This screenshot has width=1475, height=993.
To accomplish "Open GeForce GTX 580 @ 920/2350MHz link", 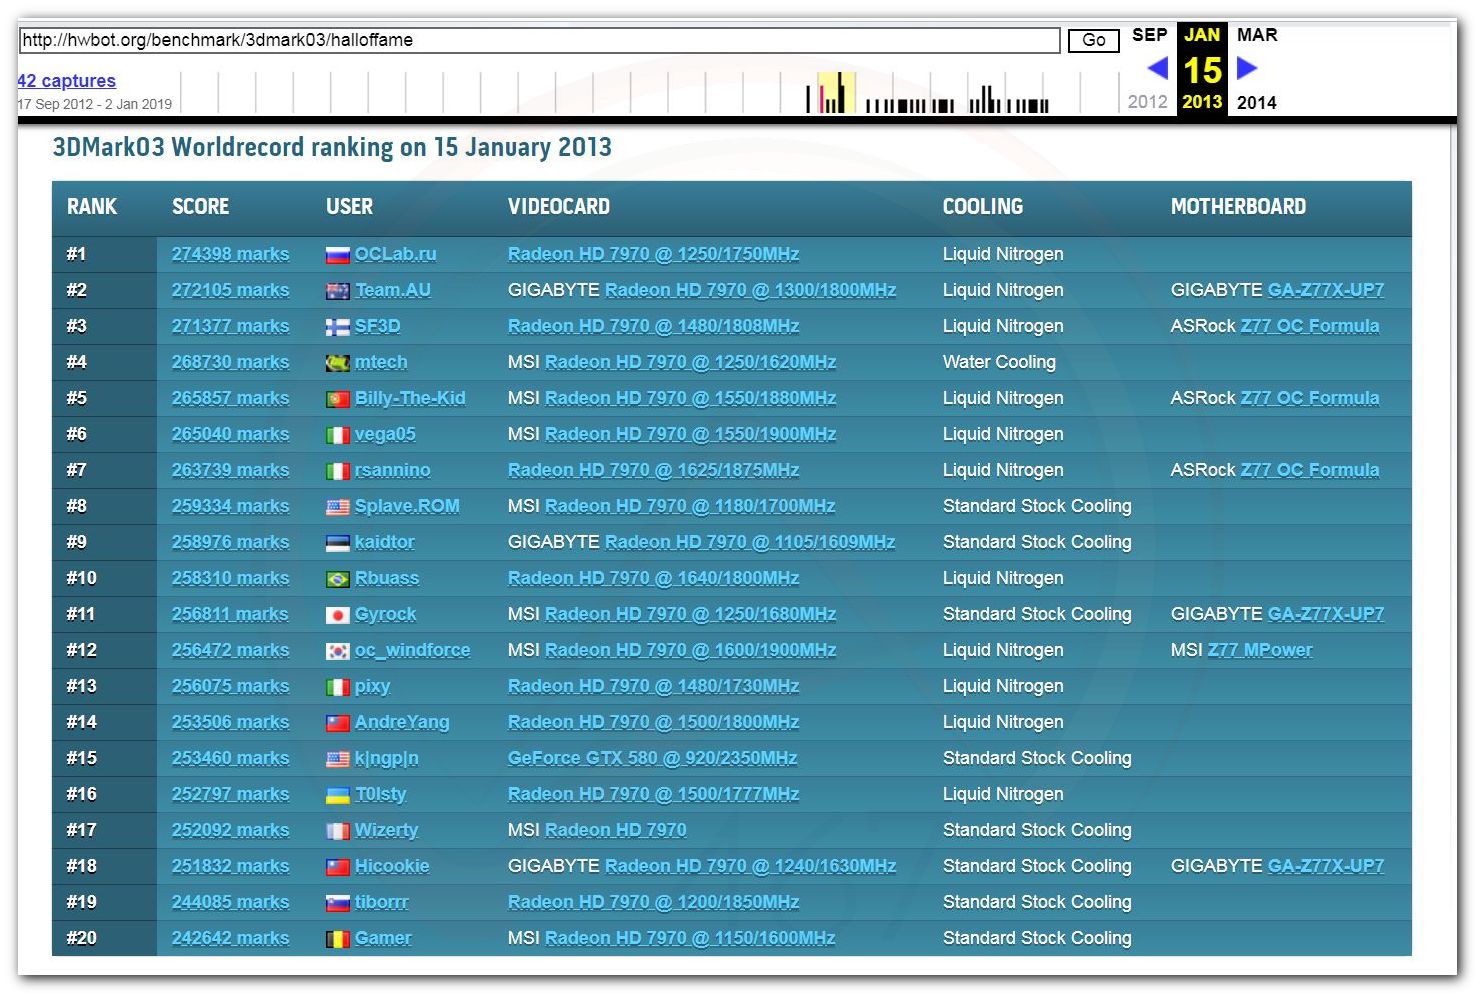I will point(652,758).
